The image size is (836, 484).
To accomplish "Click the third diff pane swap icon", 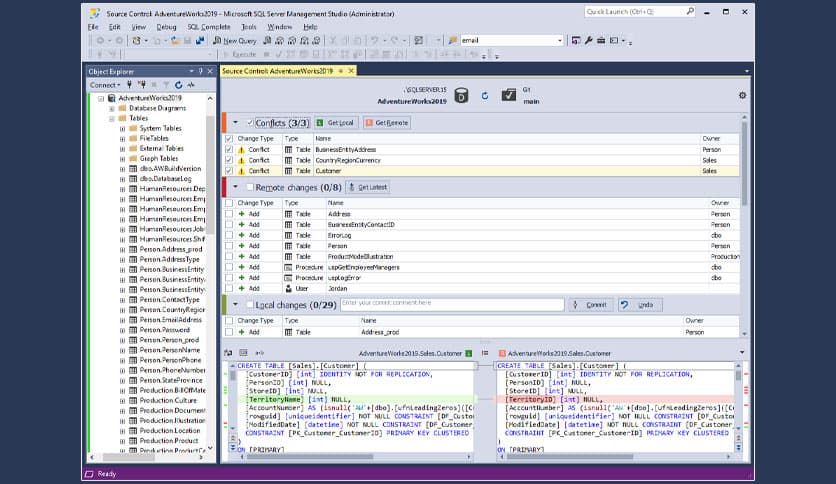I will 260,353.
